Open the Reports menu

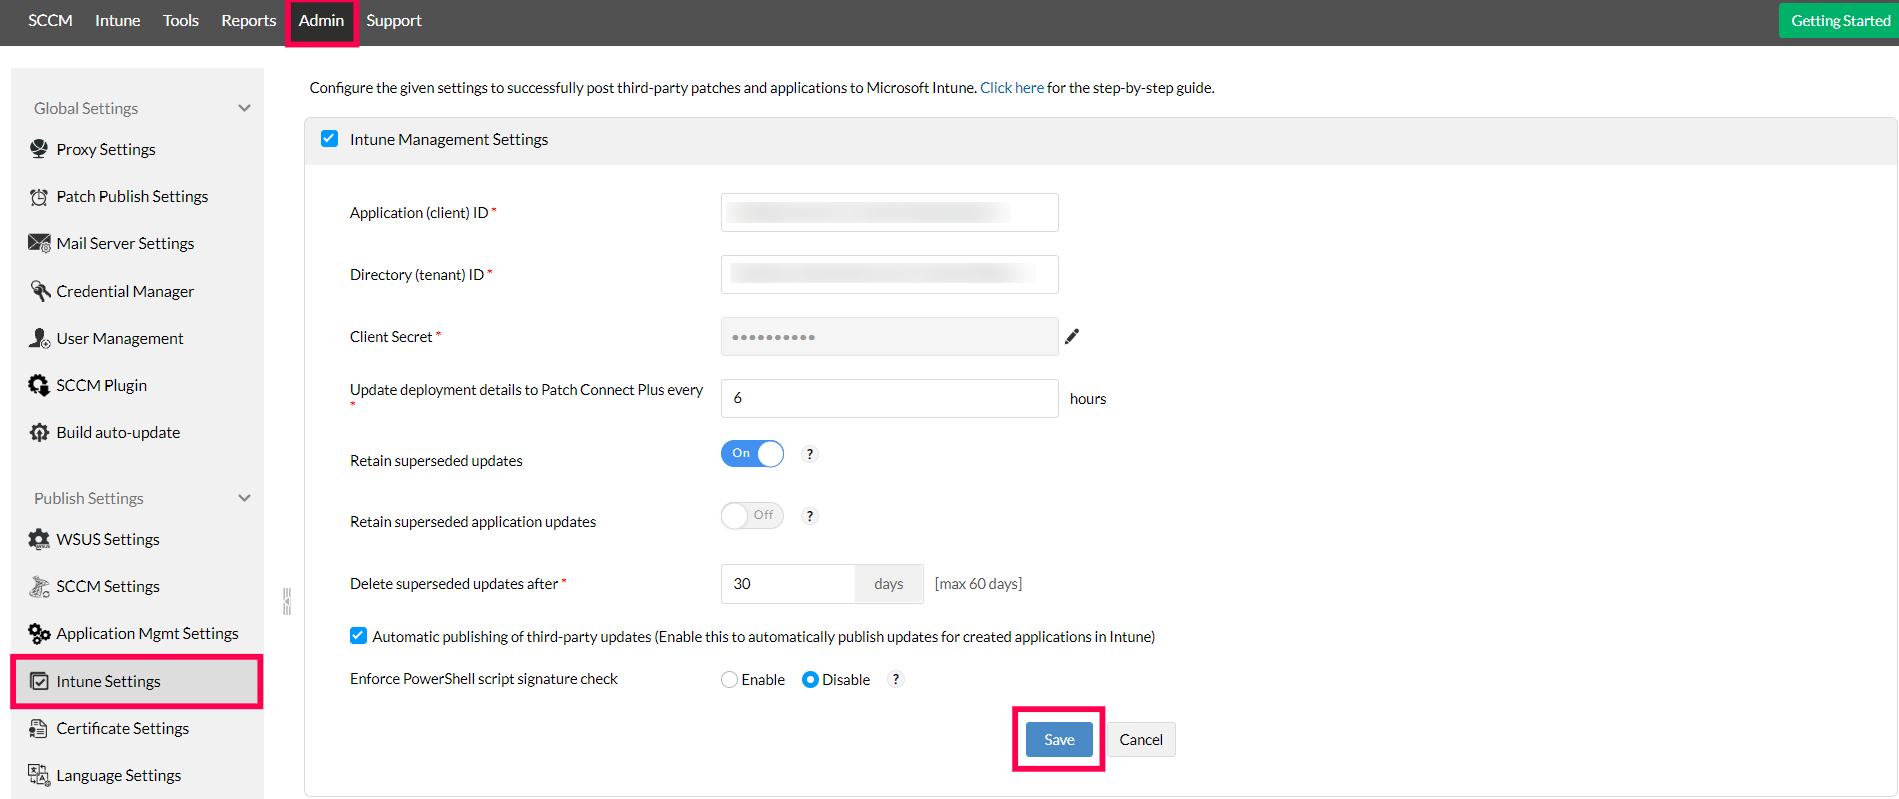pos(248,20)
